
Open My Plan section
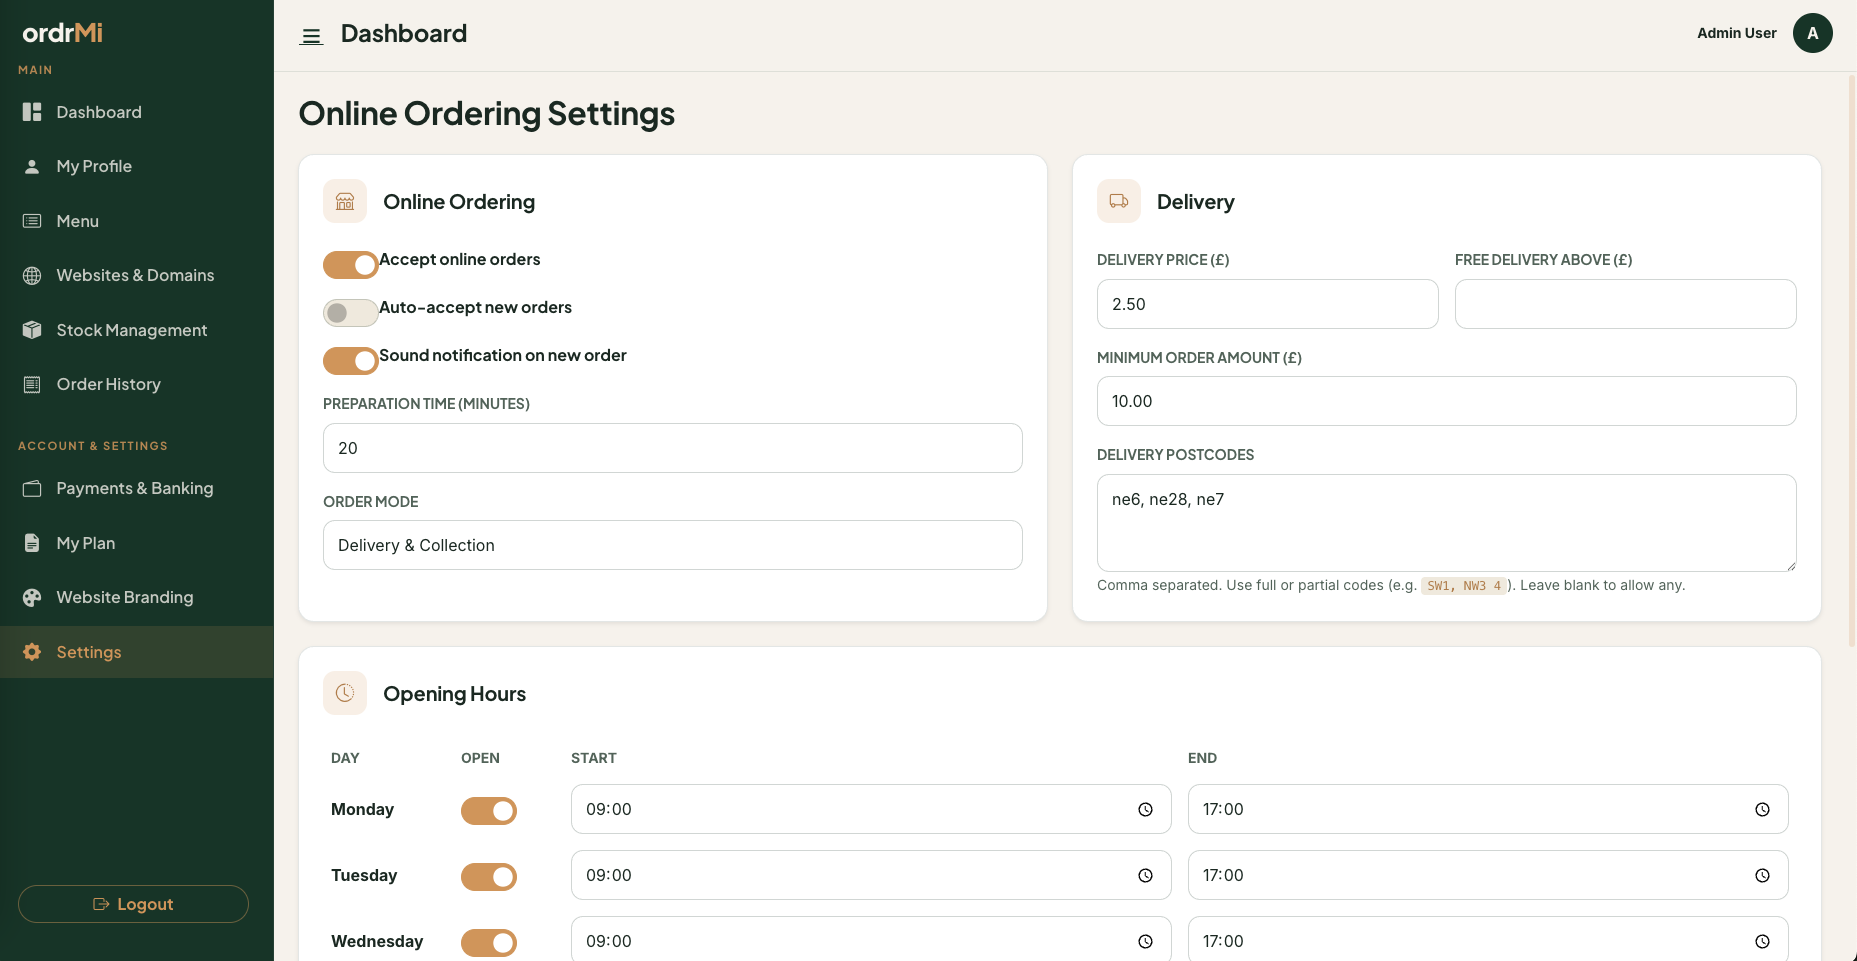pos(137,543)
